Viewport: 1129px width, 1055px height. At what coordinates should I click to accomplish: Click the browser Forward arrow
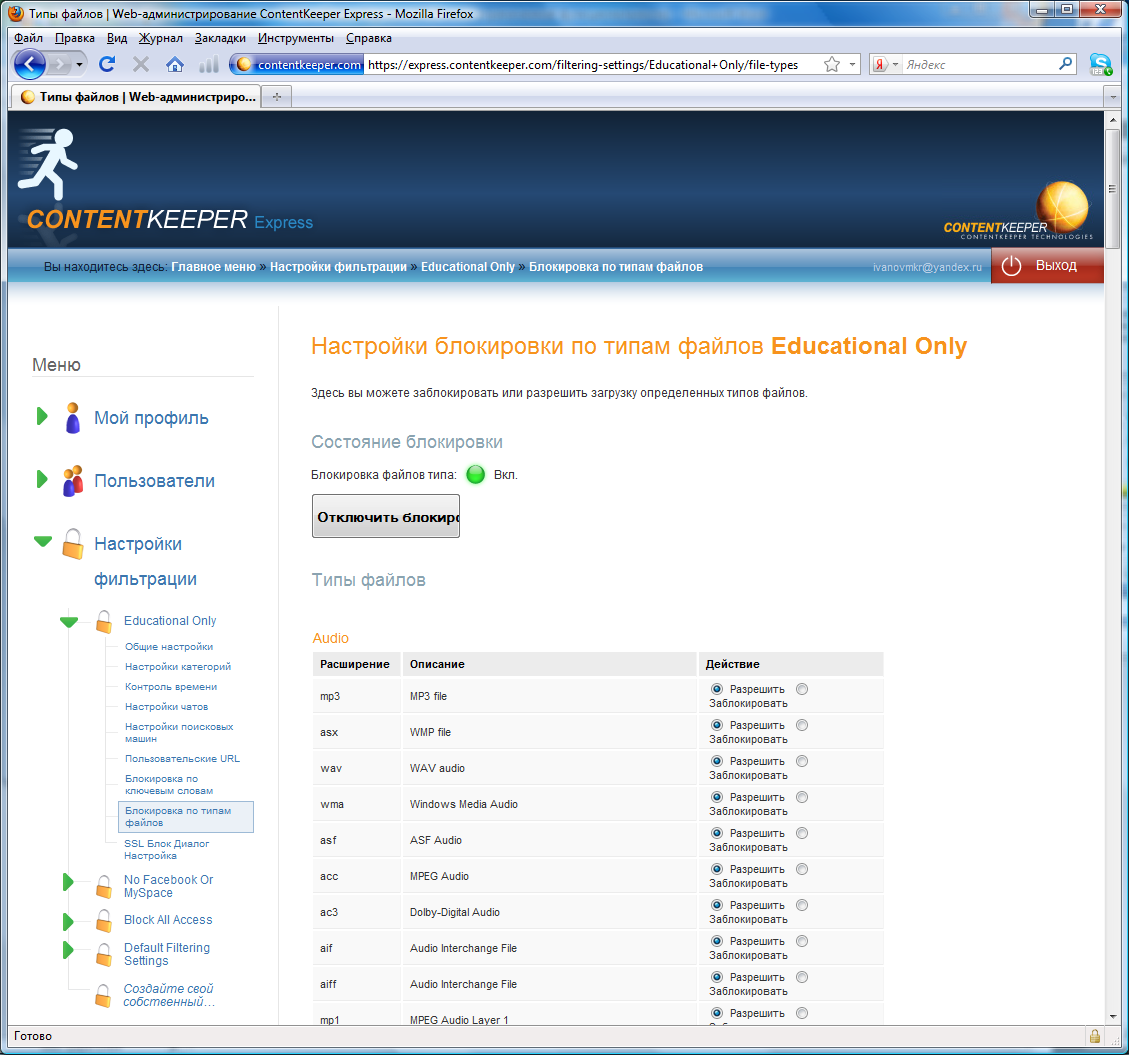point(60,65)
